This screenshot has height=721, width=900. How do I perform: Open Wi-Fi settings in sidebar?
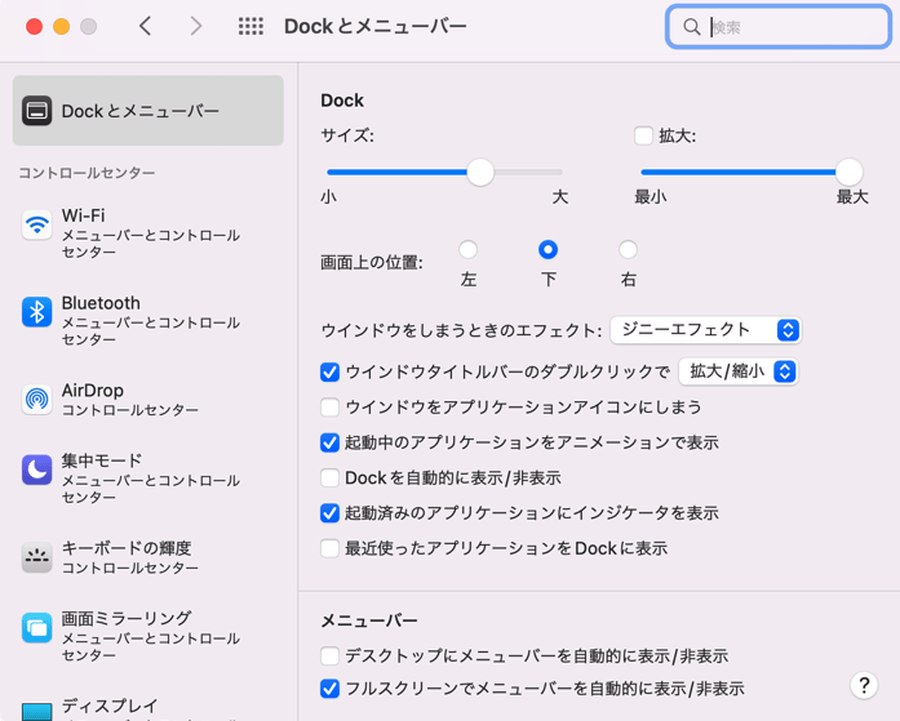tap(148, 233)
